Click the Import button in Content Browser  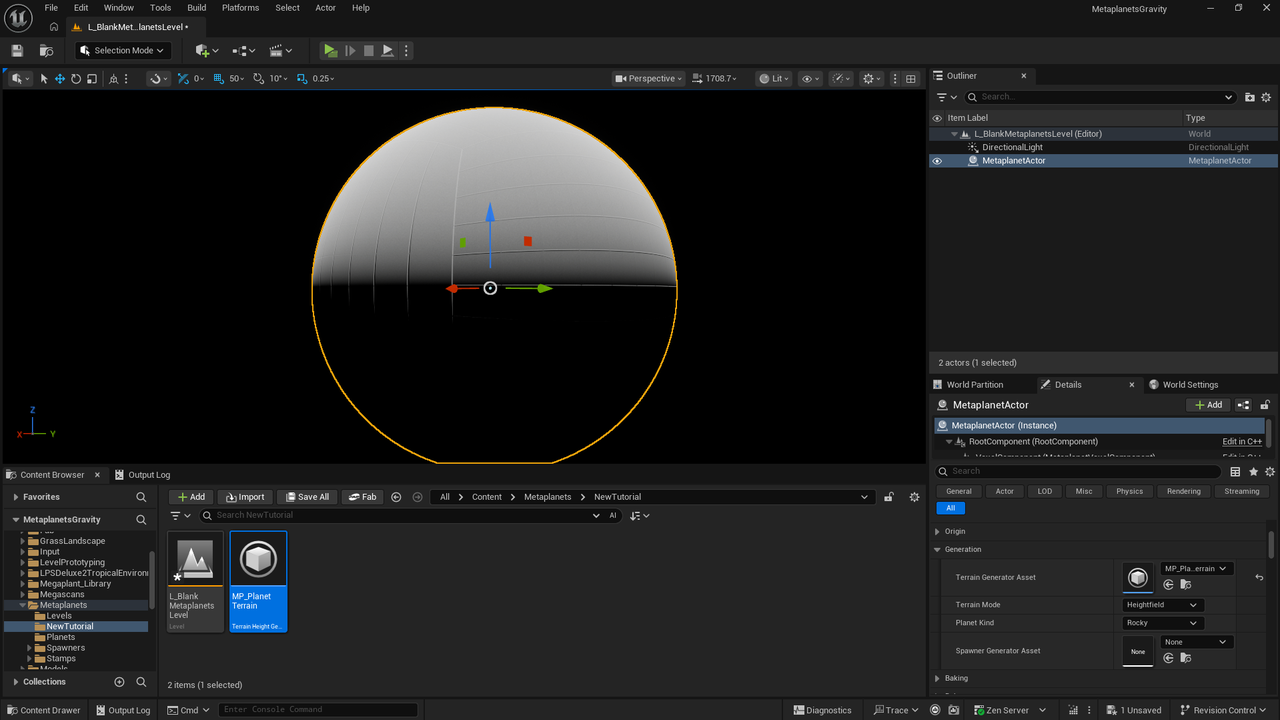tap(245, 497)
